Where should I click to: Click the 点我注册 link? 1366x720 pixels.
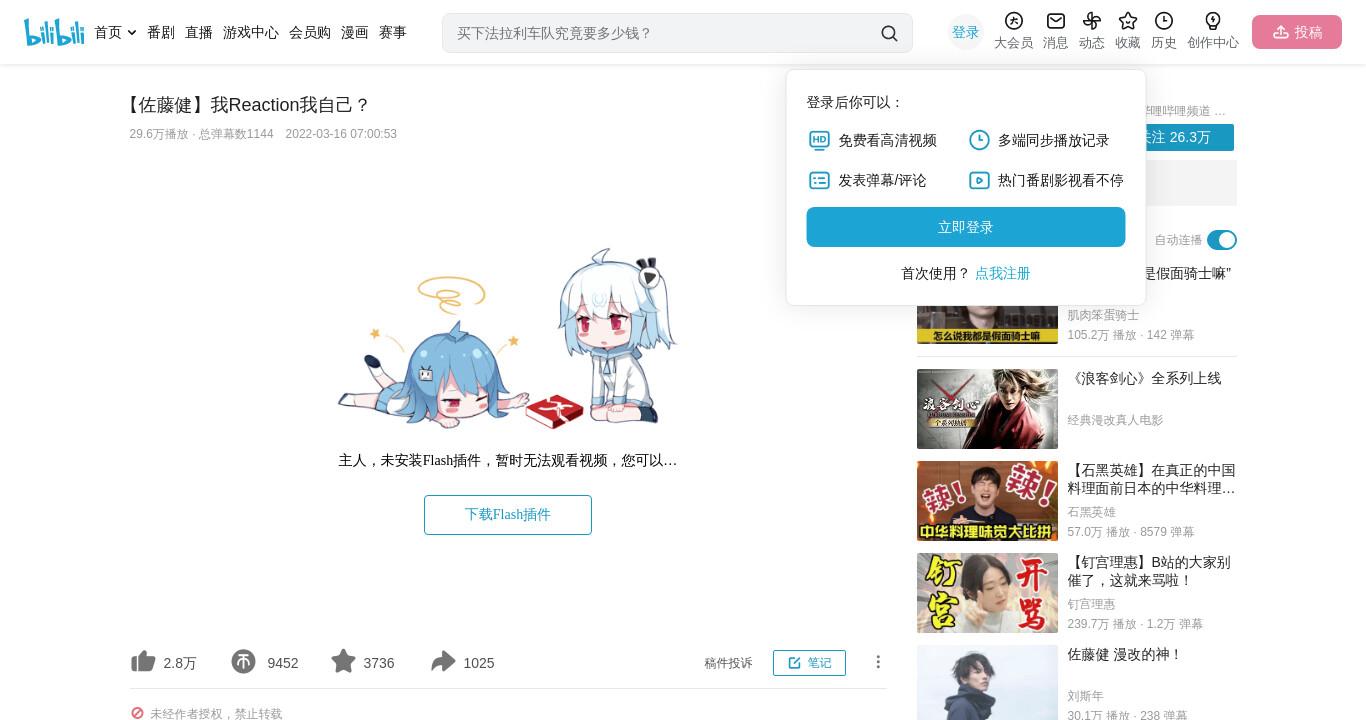click(x=1003, y=273)
